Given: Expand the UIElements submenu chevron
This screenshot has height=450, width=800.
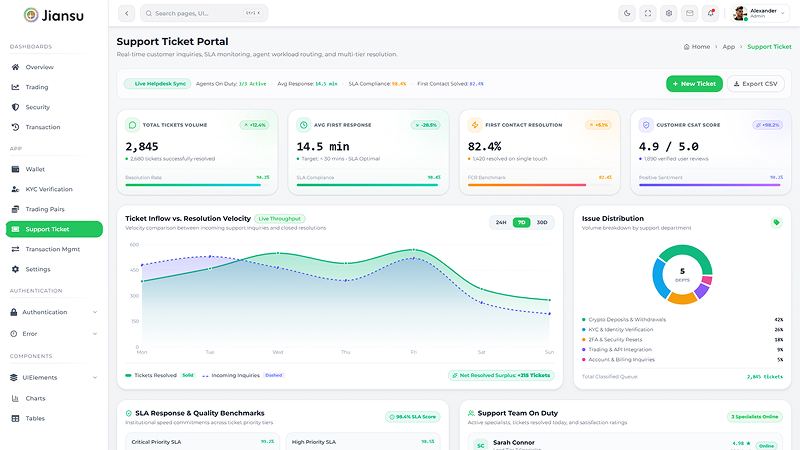Looking at the screenshot, I should point(95,378).
